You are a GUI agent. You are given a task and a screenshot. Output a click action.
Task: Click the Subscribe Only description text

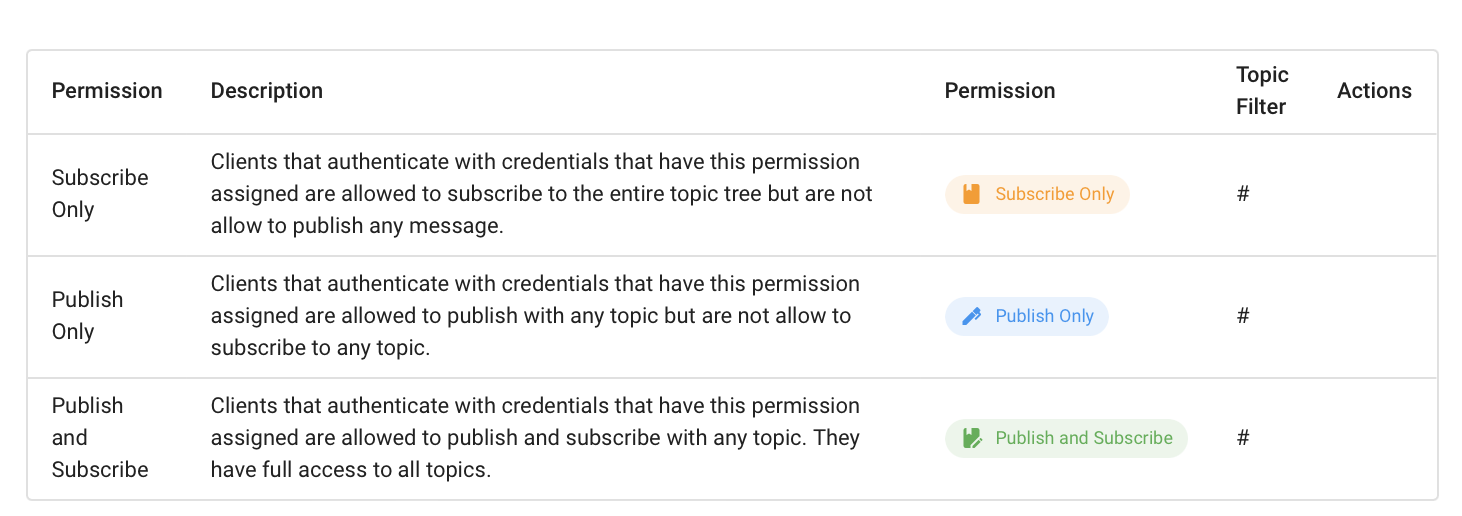point(542,194)
